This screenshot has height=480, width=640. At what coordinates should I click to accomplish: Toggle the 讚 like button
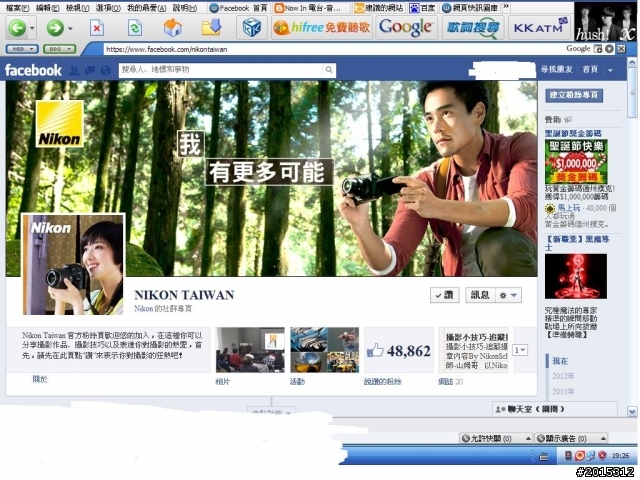pyautogui.click(x=445, y=295)
